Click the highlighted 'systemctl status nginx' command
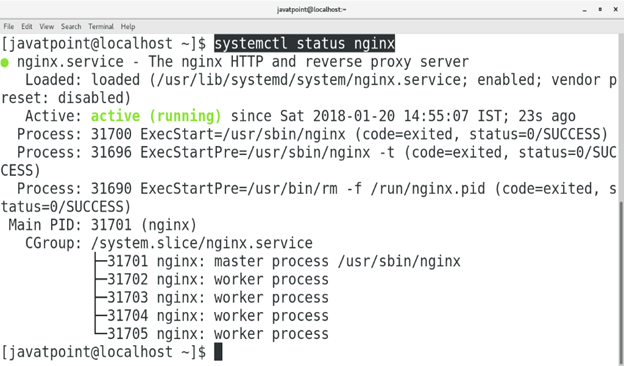This screenshot has width=624, height=366. [x=304, y=43]
